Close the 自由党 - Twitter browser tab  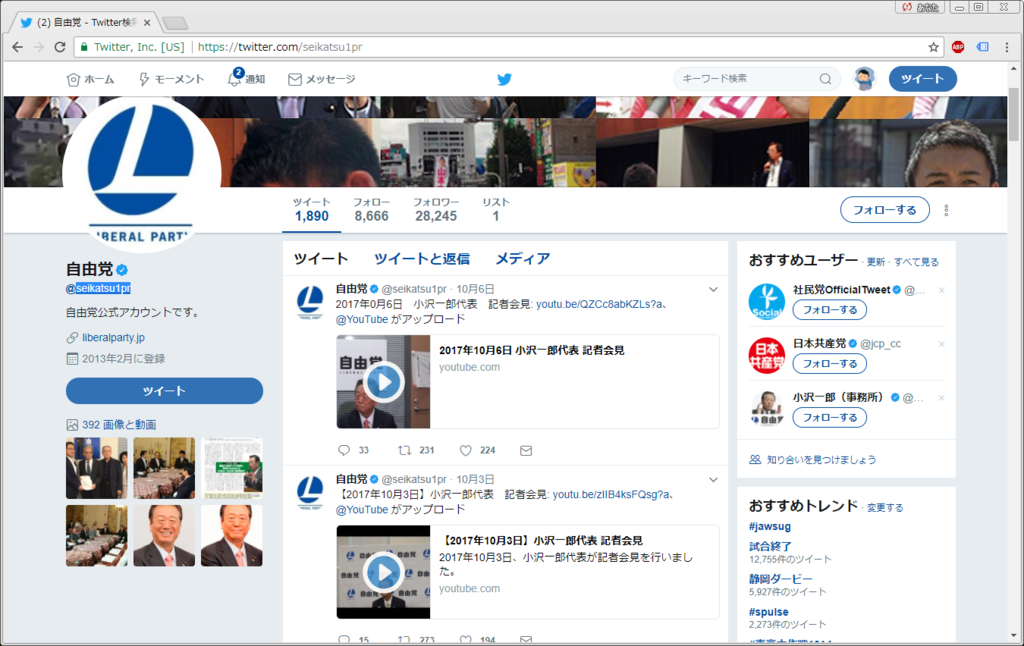click(x=147, y=22)
